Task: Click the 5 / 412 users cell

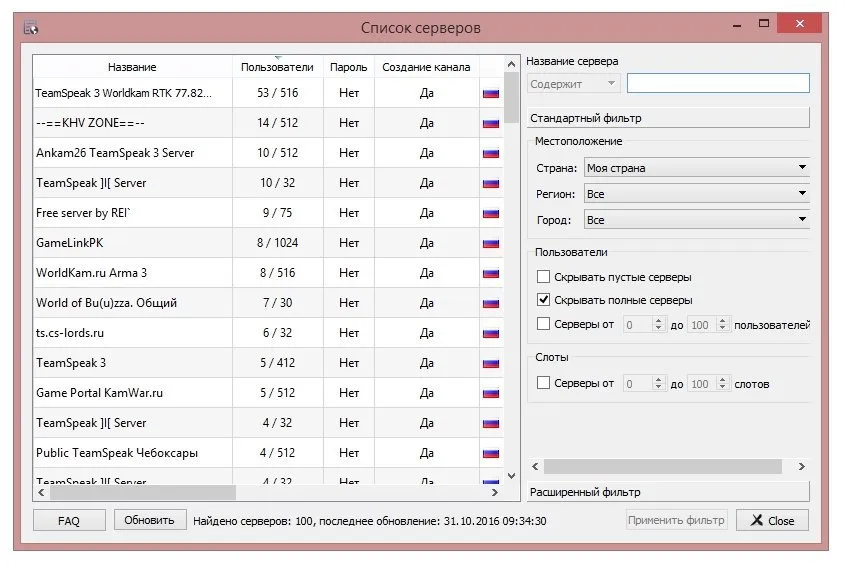Action: (277, 363)
